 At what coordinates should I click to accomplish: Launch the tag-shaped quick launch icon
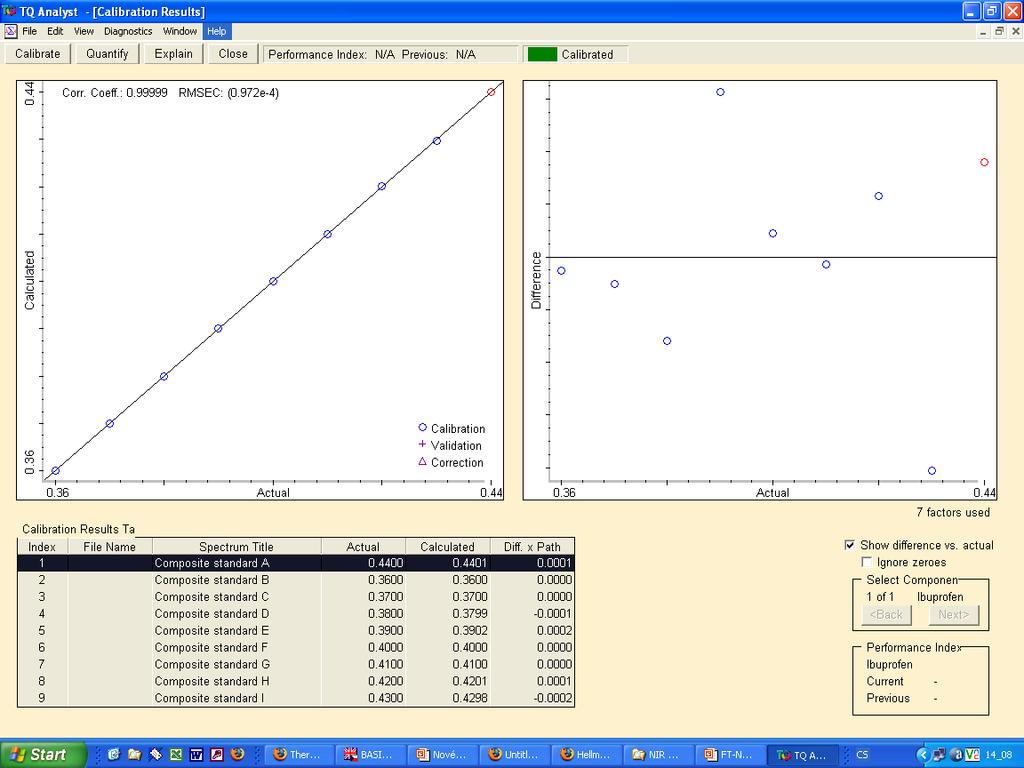155,754
